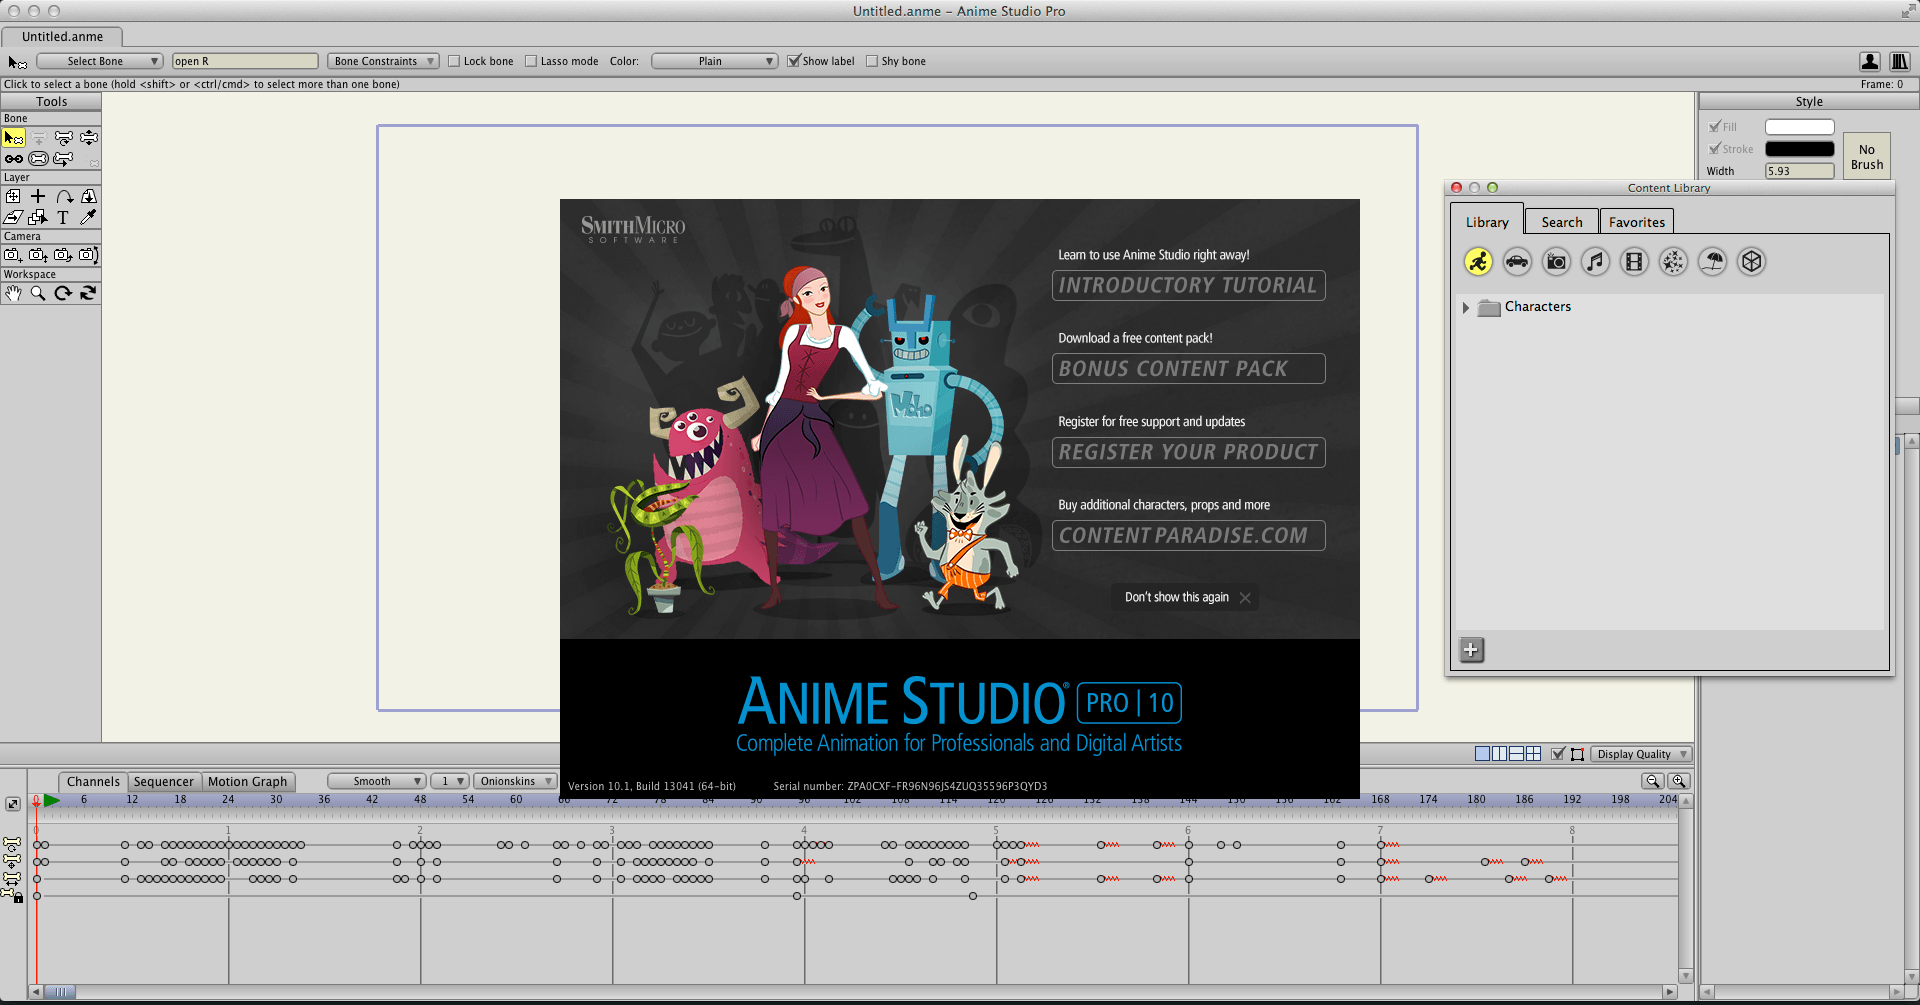Screen dimensions: 1920x1005
Task: Toggle the Lock bone checkbox
Action: coord(454,61)
